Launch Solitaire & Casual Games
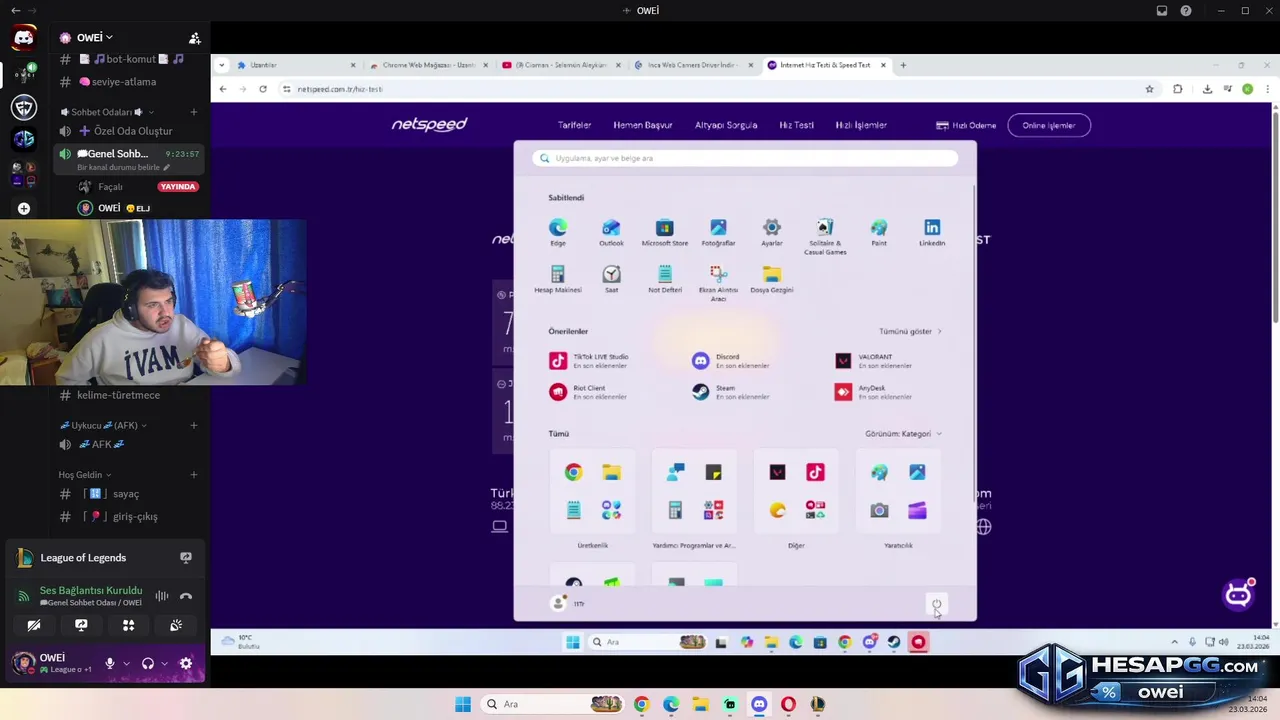Viewport: 1280px width, 720px height. pos(825,236)
